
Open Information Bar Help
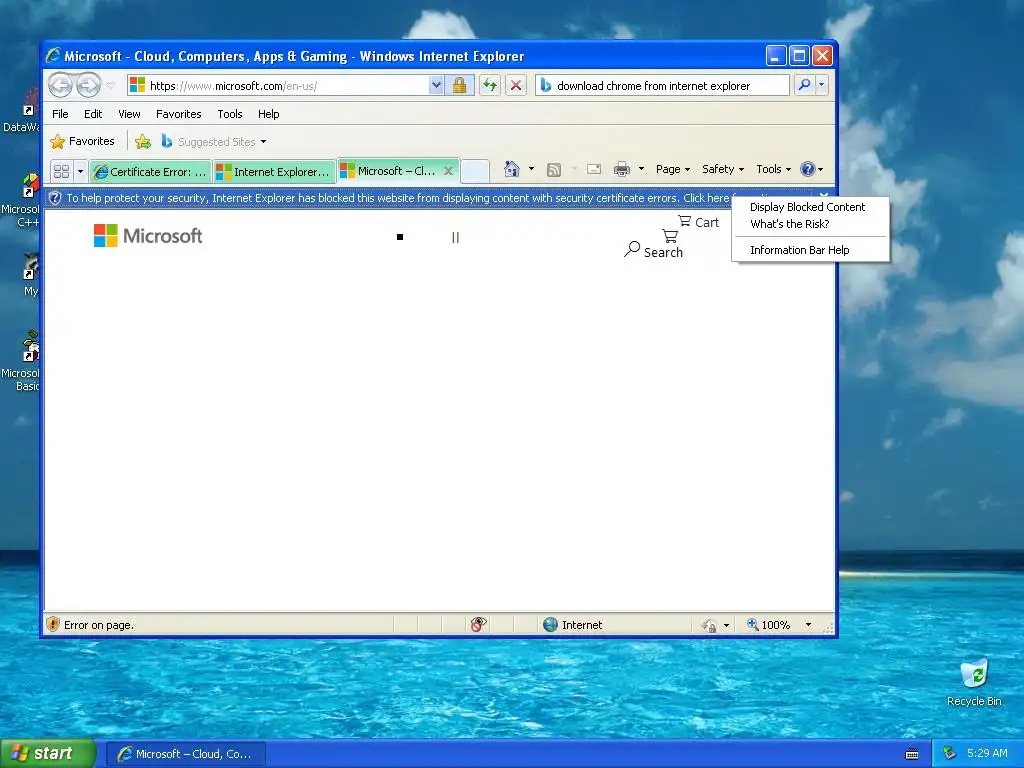(x=799, y=250)
